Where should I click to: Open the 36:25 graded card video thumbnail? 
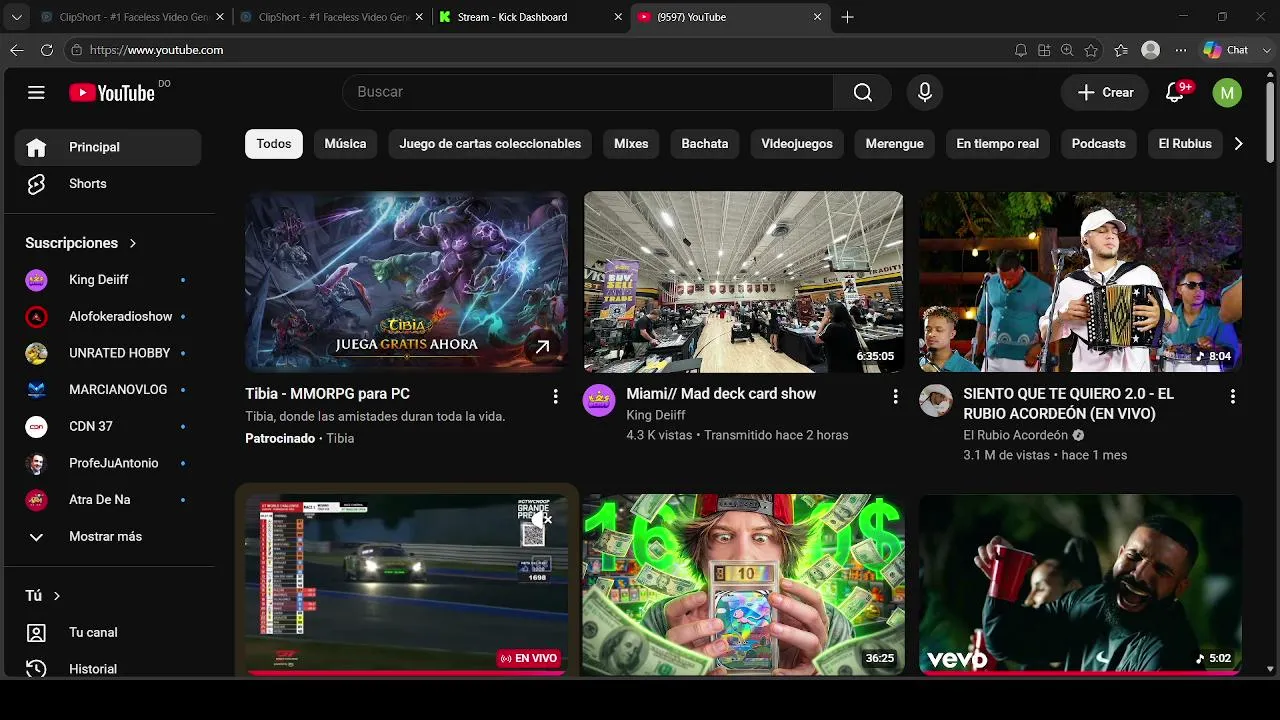pyautogui.click(x=744, y=584)
